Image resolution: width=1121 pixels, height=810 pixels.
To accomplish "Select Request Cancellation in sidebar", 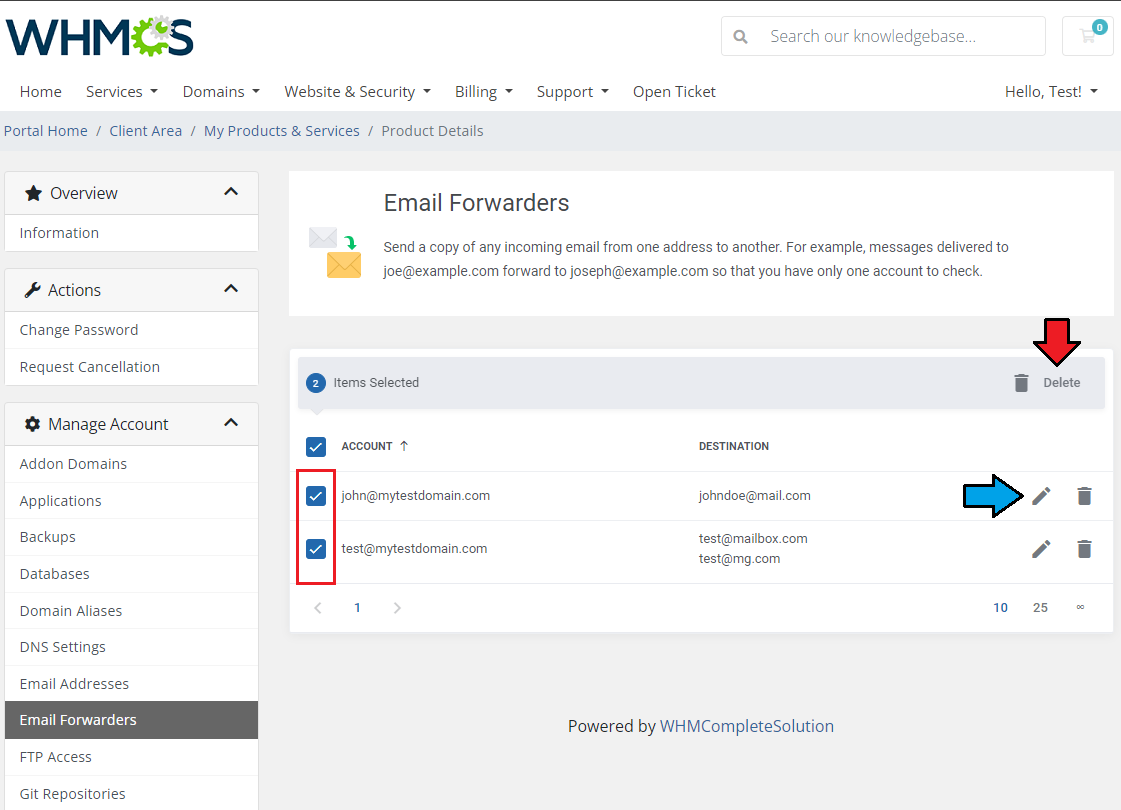I will [x=132, y=367].
